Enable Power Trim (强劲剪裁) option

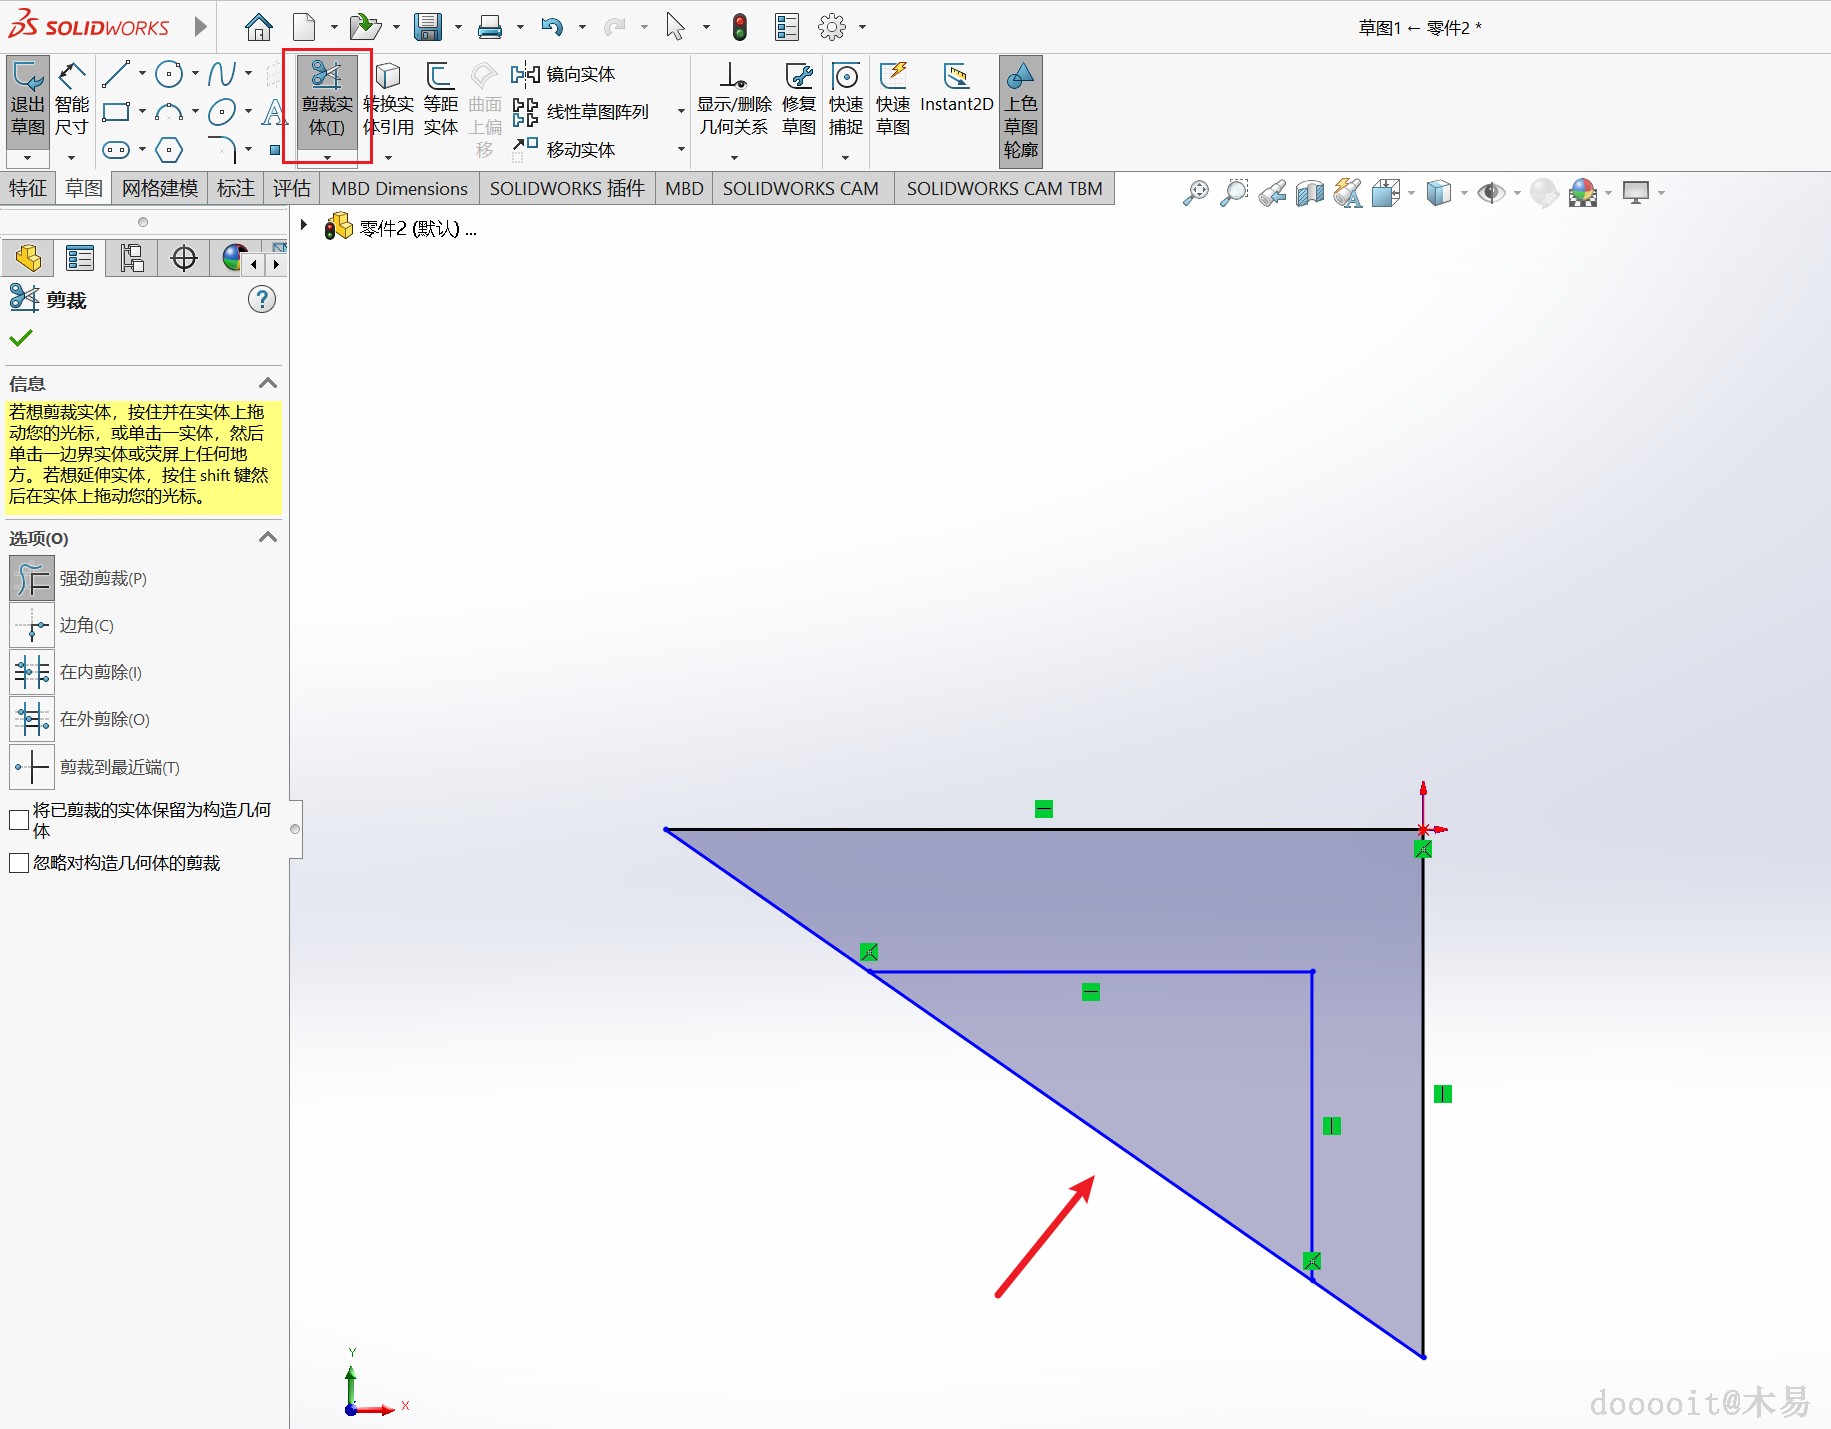[x=32, y=578]
